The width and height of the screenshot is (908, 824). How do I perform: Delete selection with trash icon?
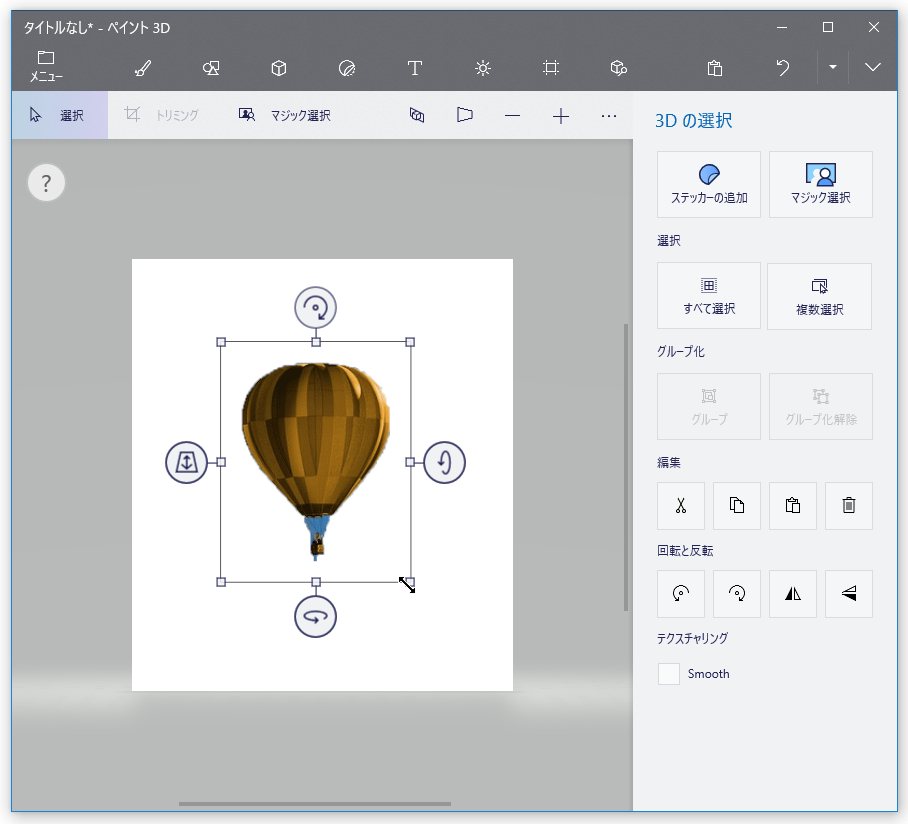point(849,506)
